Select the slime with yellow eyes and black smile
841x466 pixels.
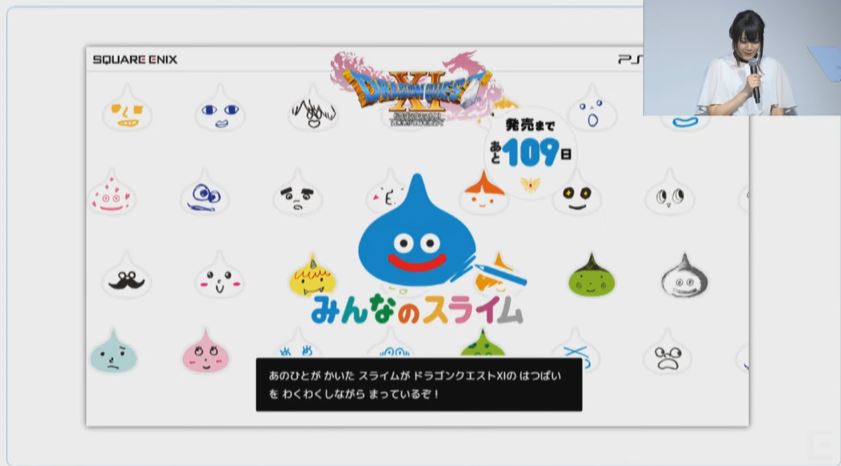point(577,194)
